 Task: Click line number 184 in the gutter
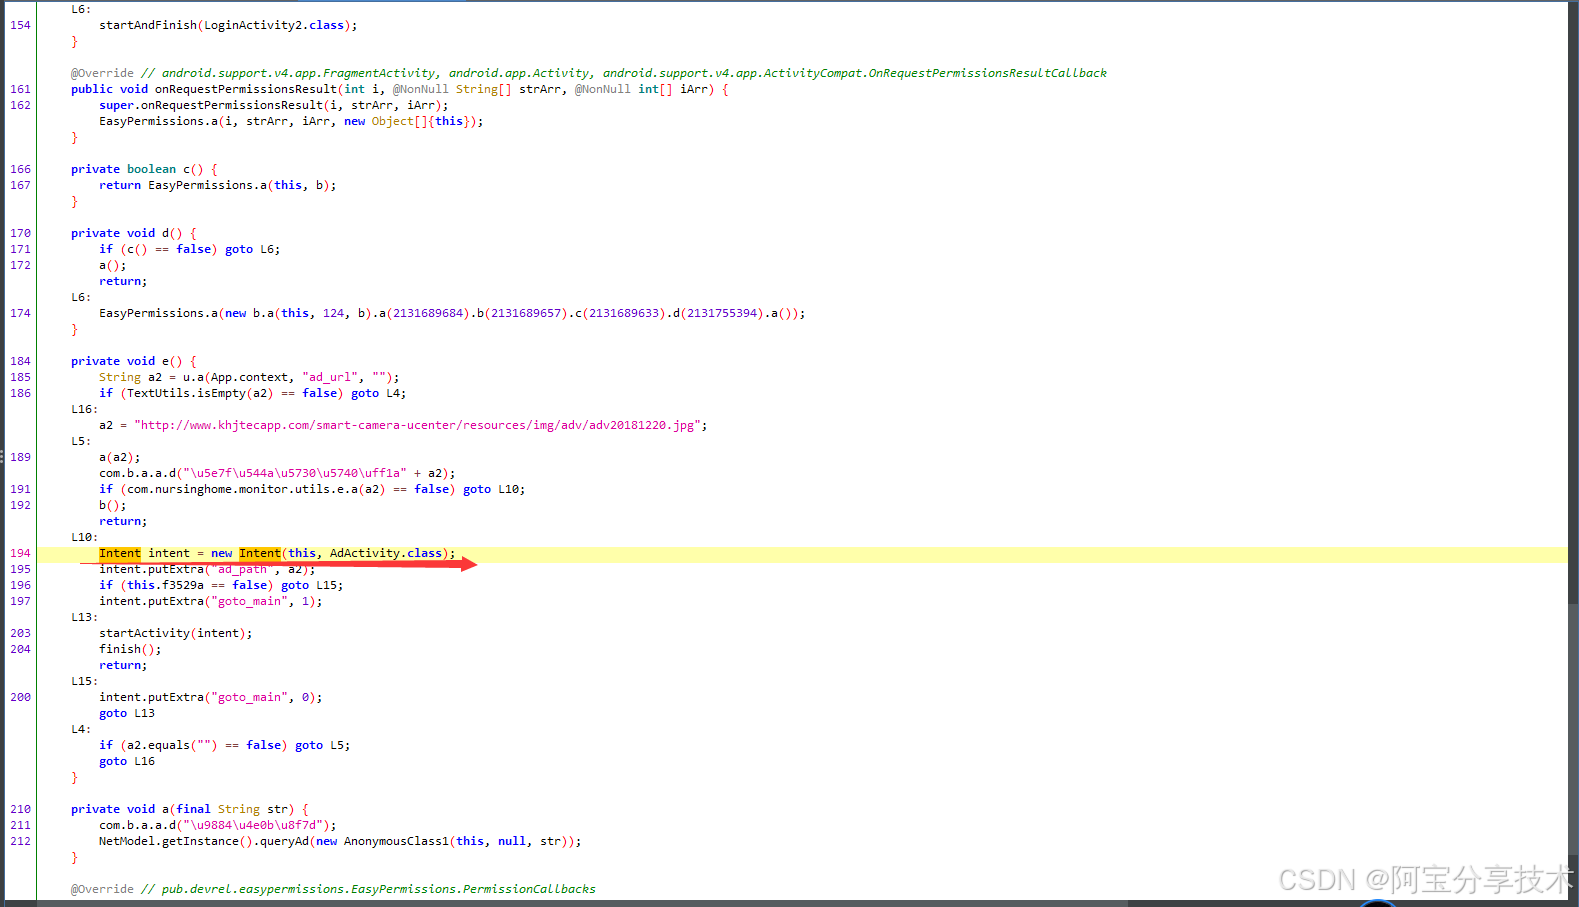click(20, 361)
